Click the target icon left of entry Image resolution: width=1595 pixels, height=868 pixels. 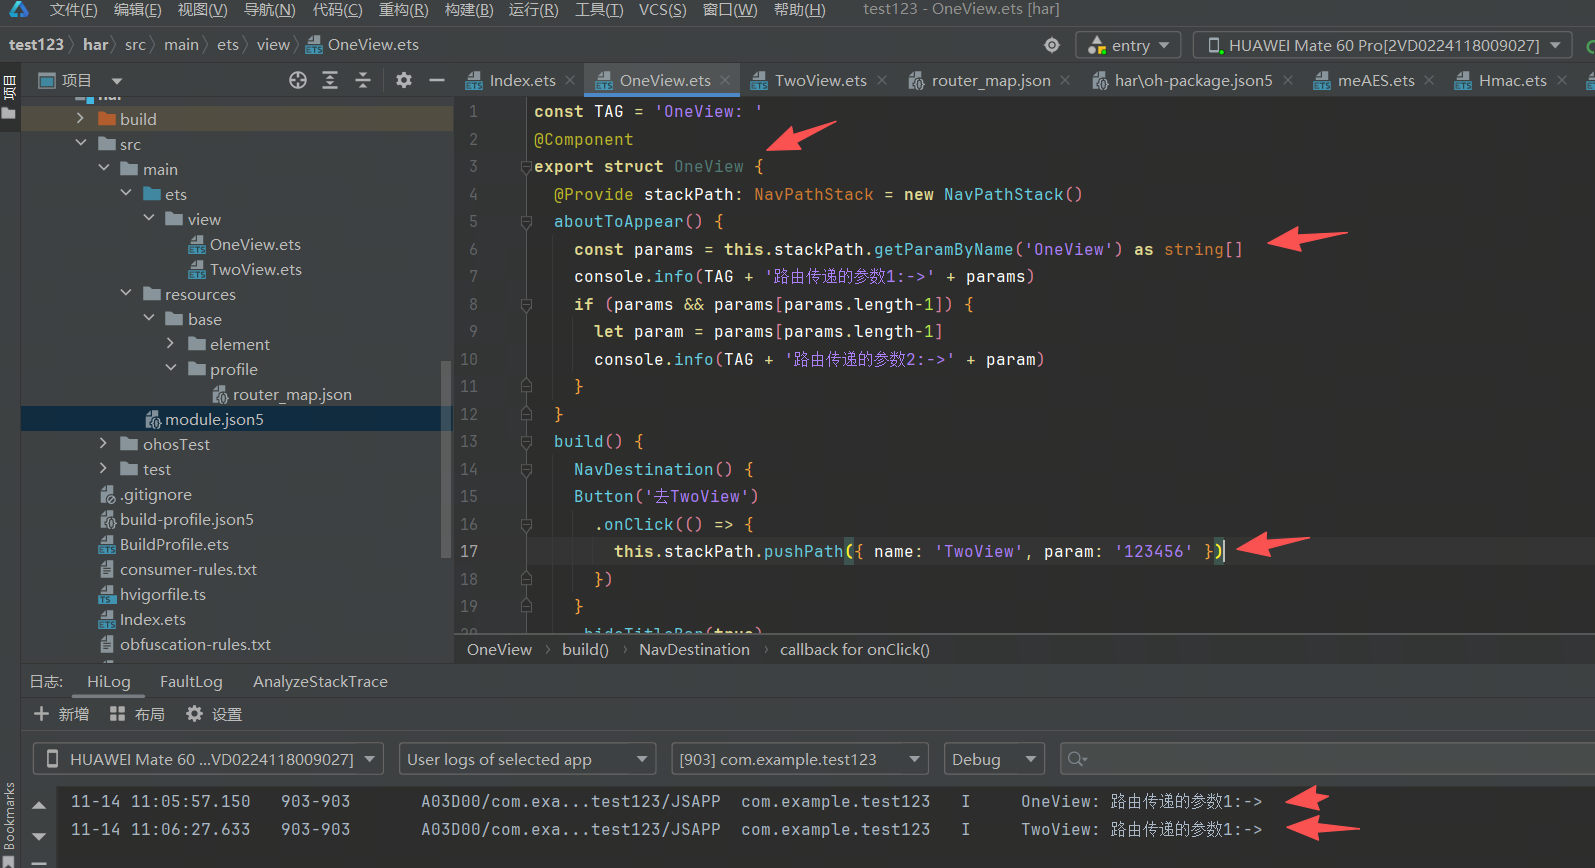(x=1051, y=45)
